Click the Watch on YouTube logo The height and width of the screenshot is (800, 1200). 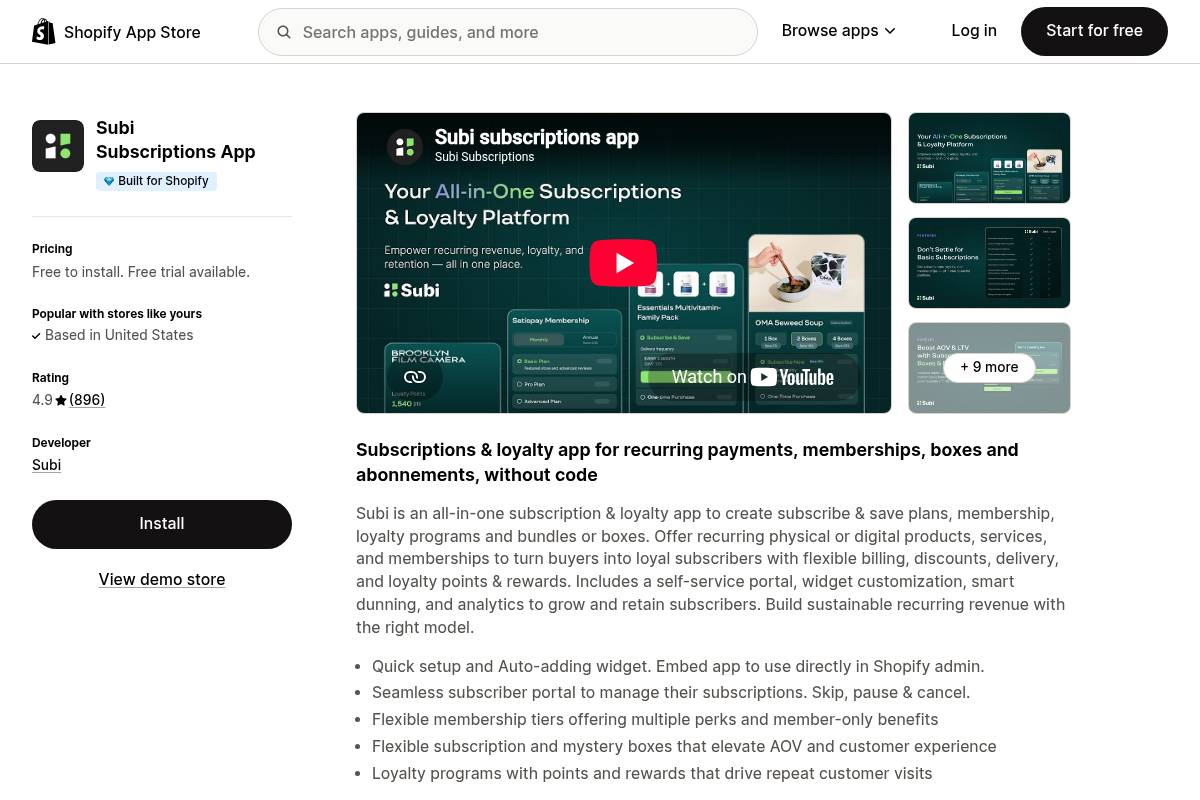pyautogui.click(x=792, y=377)
